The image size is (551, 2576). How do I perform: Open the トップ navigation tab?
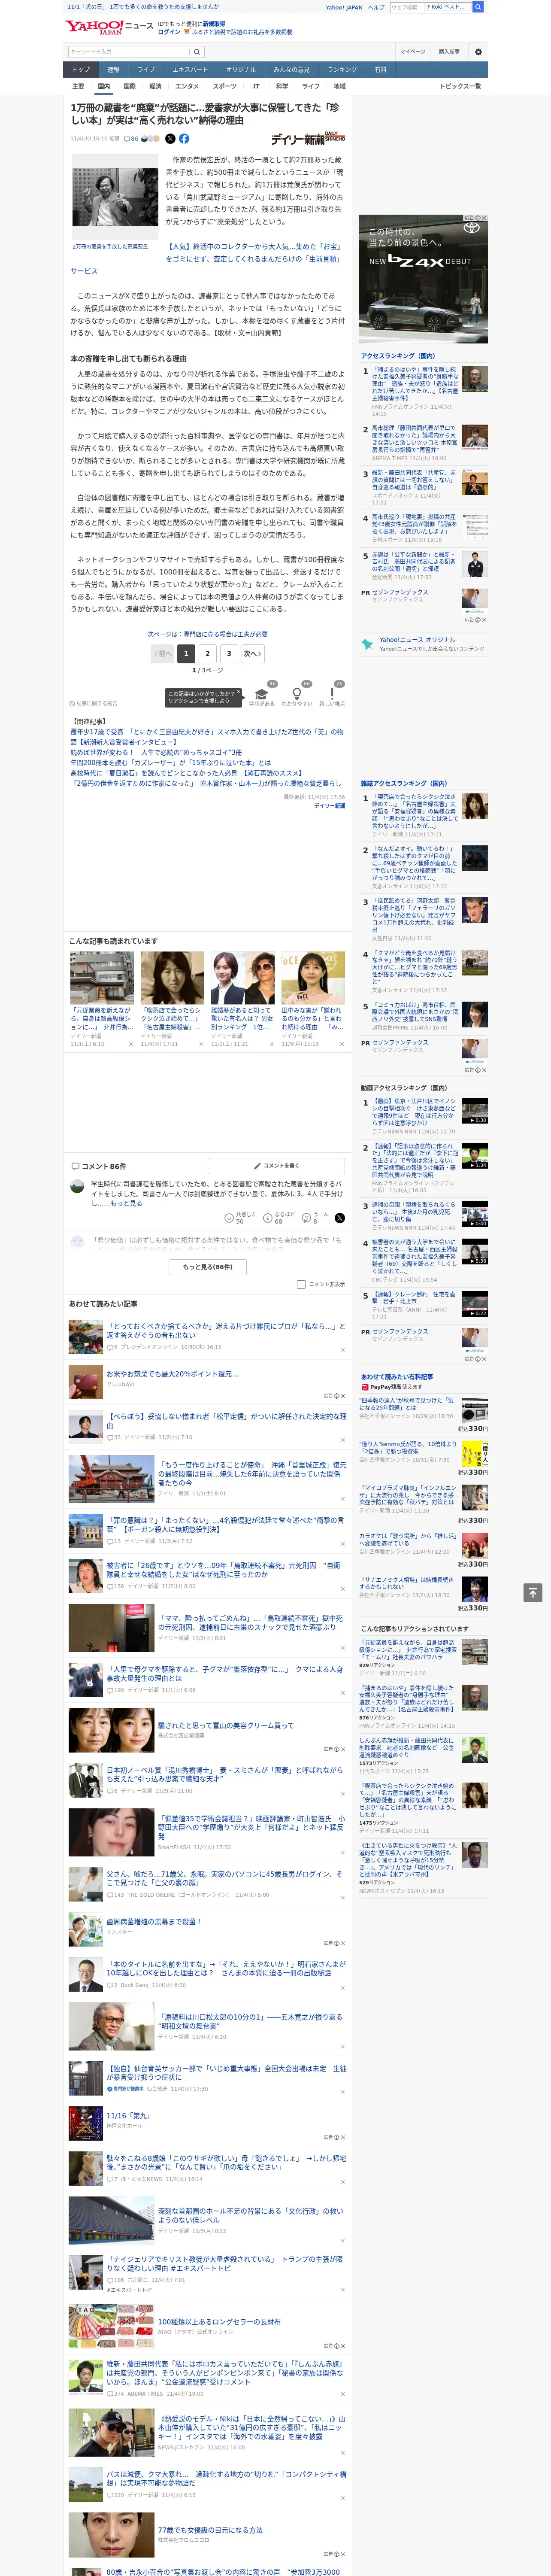click(81, 70)
